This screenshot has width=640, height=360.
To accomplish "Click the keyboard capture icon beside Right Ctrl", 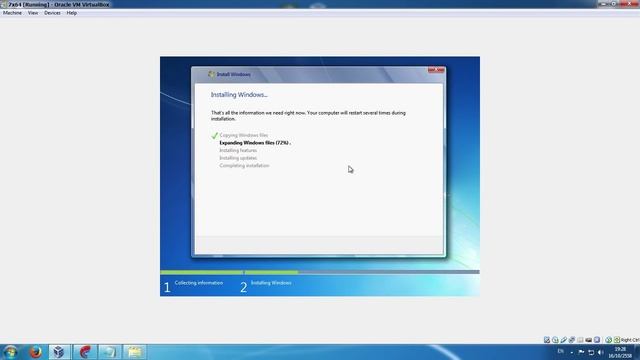I will click(x=617, y=340).
